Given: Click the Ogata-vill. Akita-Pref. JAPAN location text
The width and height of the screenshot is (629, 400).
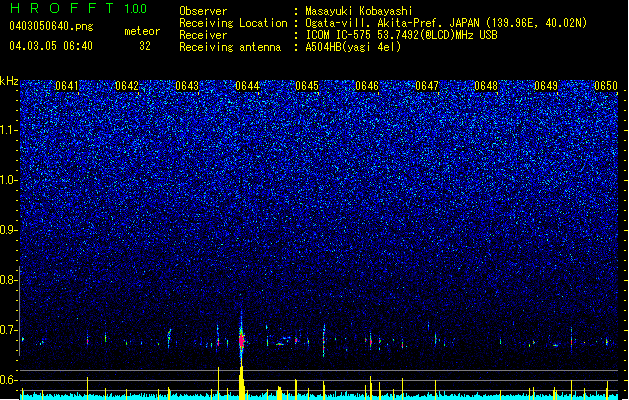Looking at the screenshot, I should 446,23.
